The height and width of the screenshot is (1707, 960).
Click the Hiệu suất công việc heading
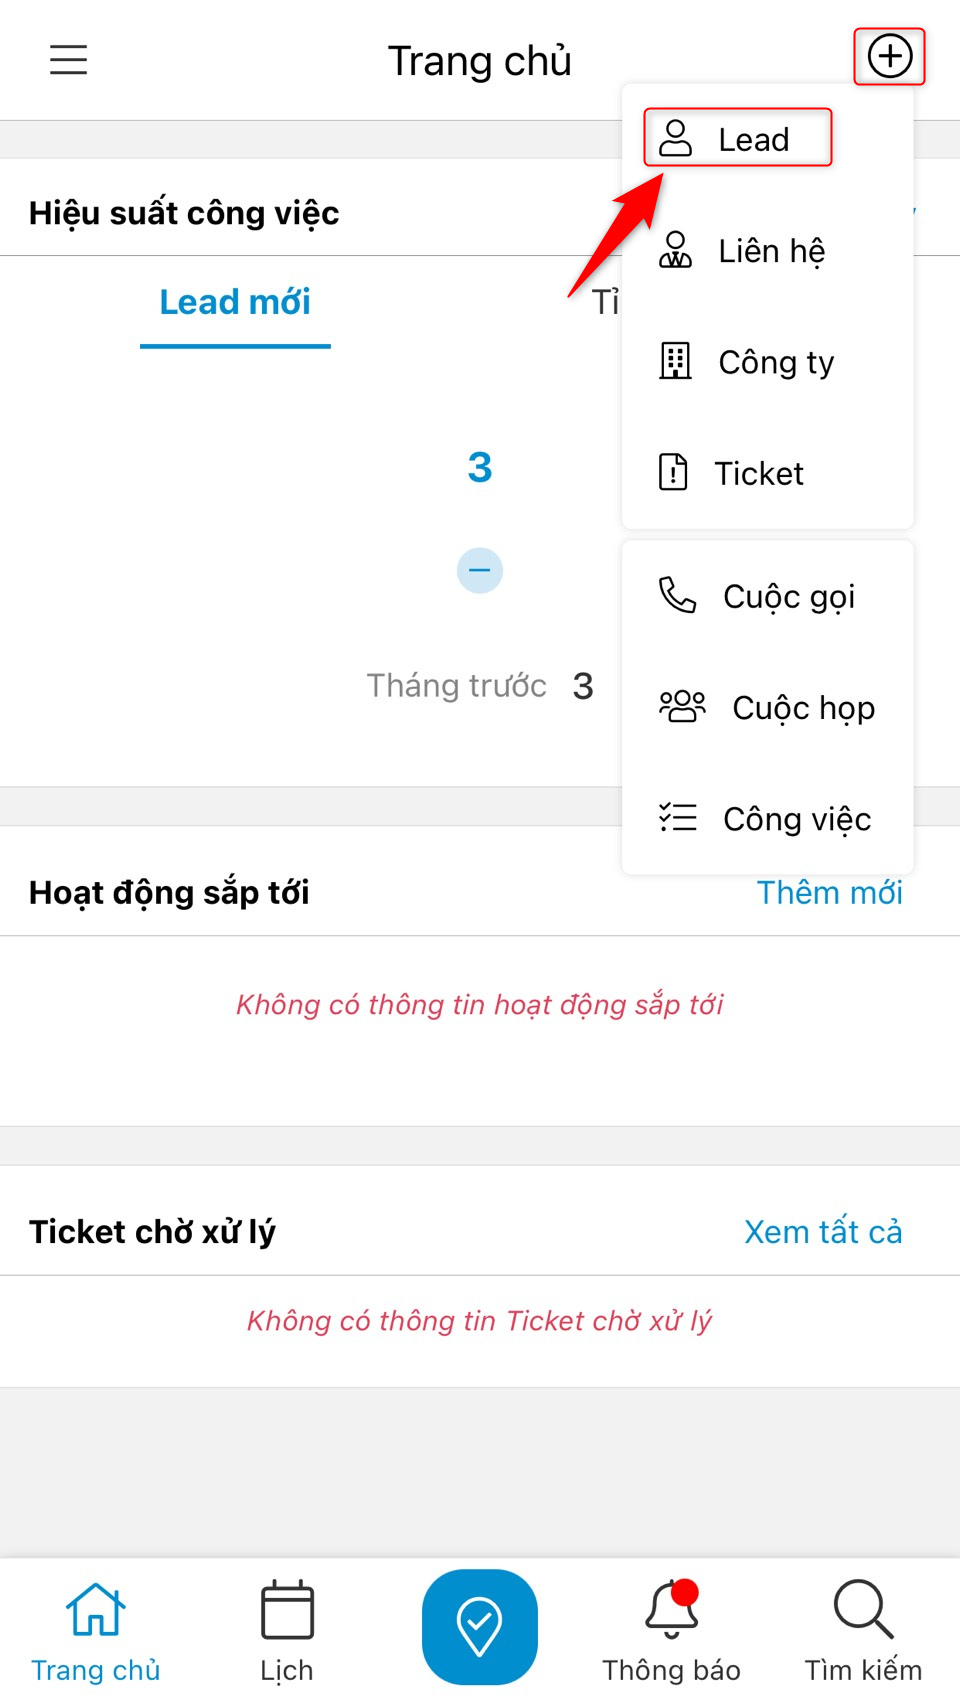coord(184,213)
